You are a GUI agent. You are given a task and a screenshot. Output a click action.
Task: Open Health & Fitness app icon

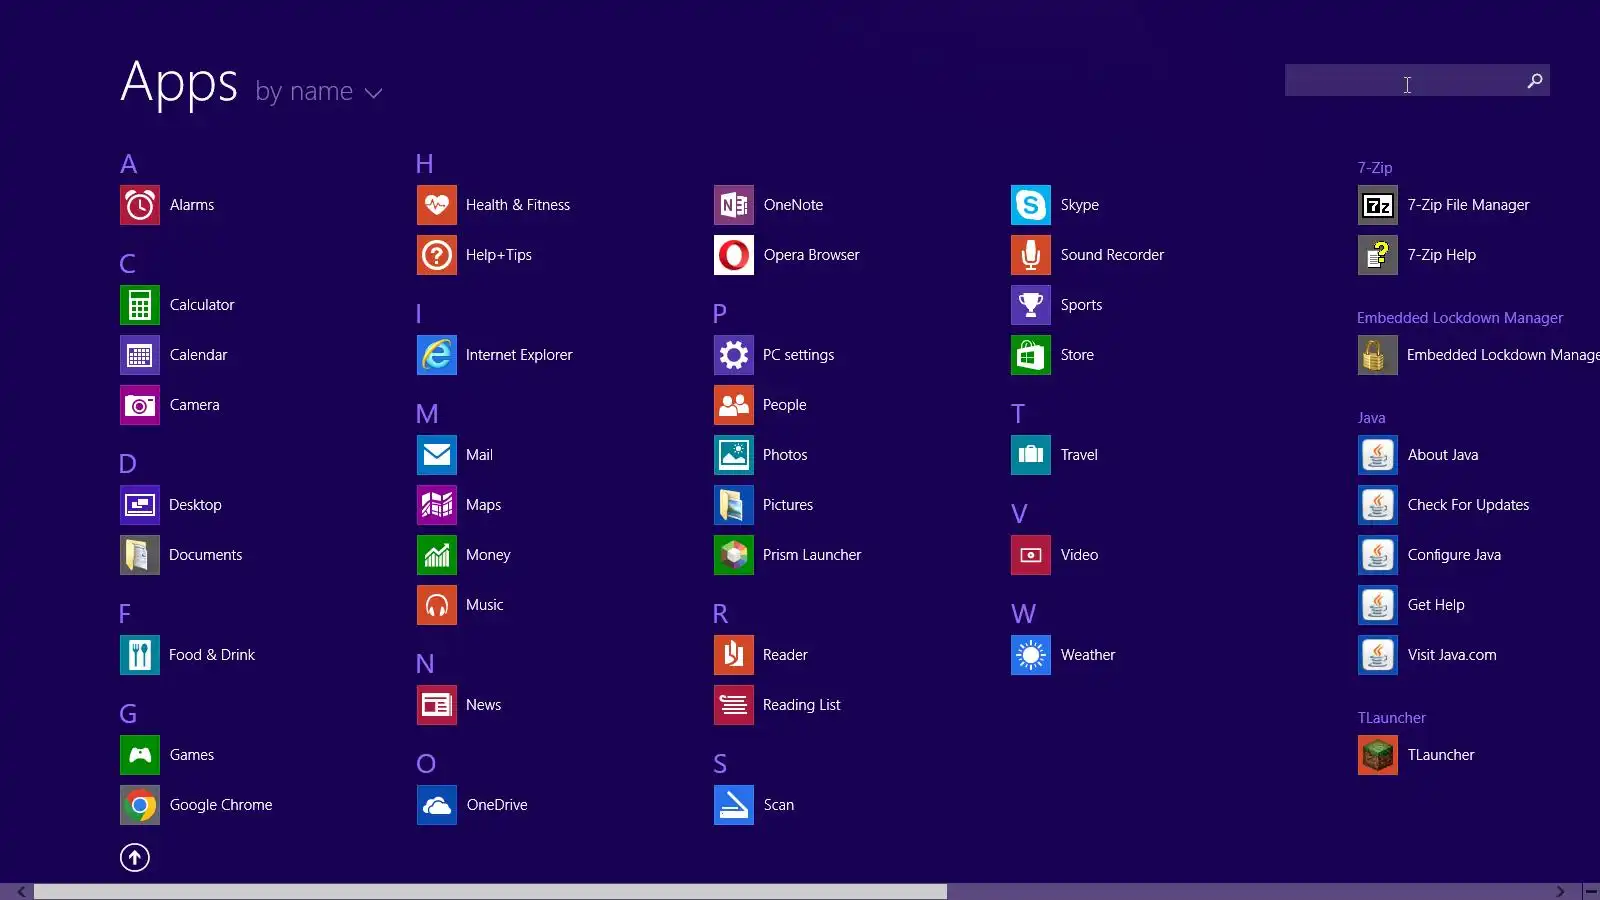click(437, 205)
